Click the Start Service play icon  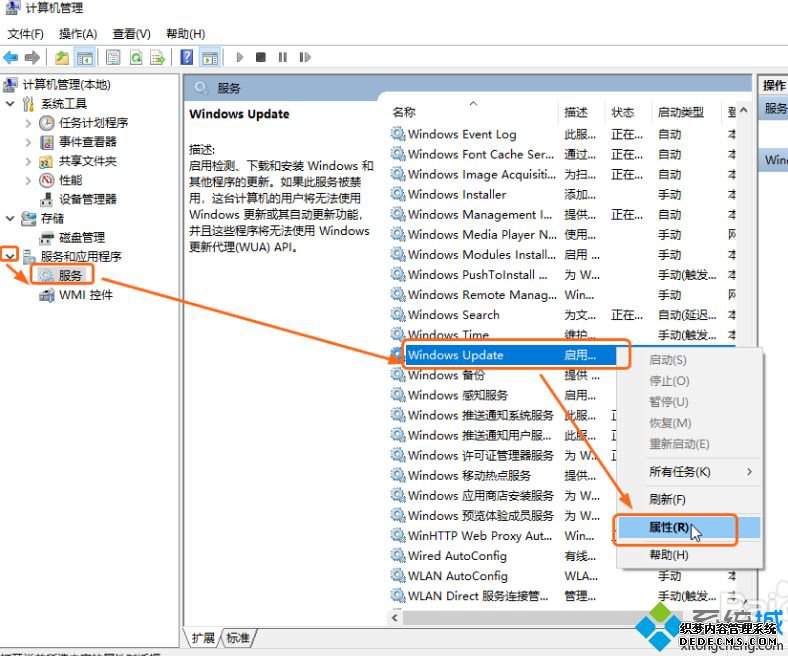point(240,58)
